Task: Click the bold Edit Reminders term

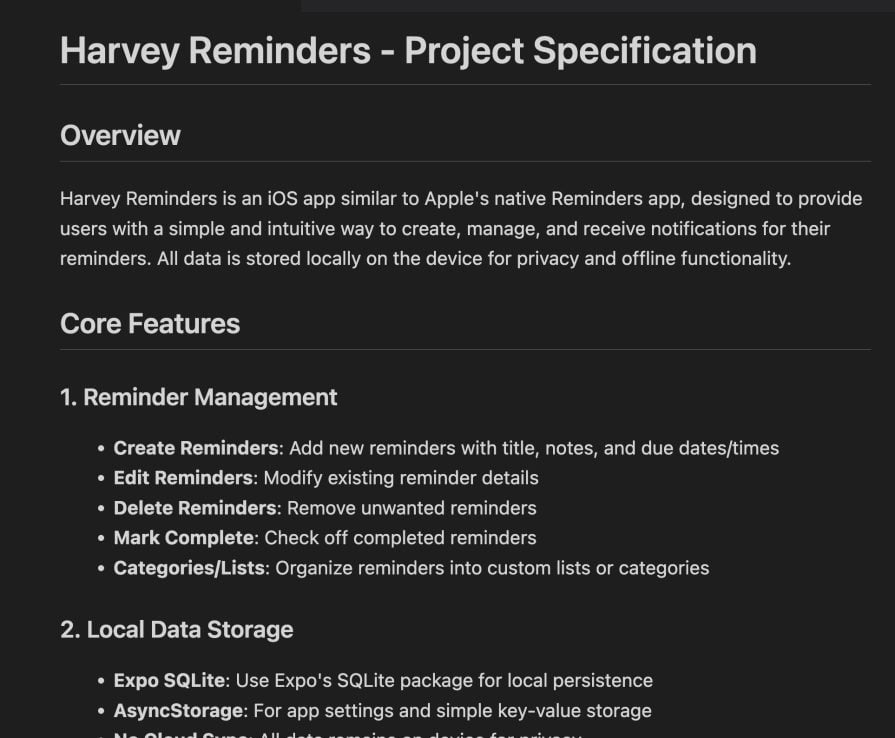Action: pos(183,478)
